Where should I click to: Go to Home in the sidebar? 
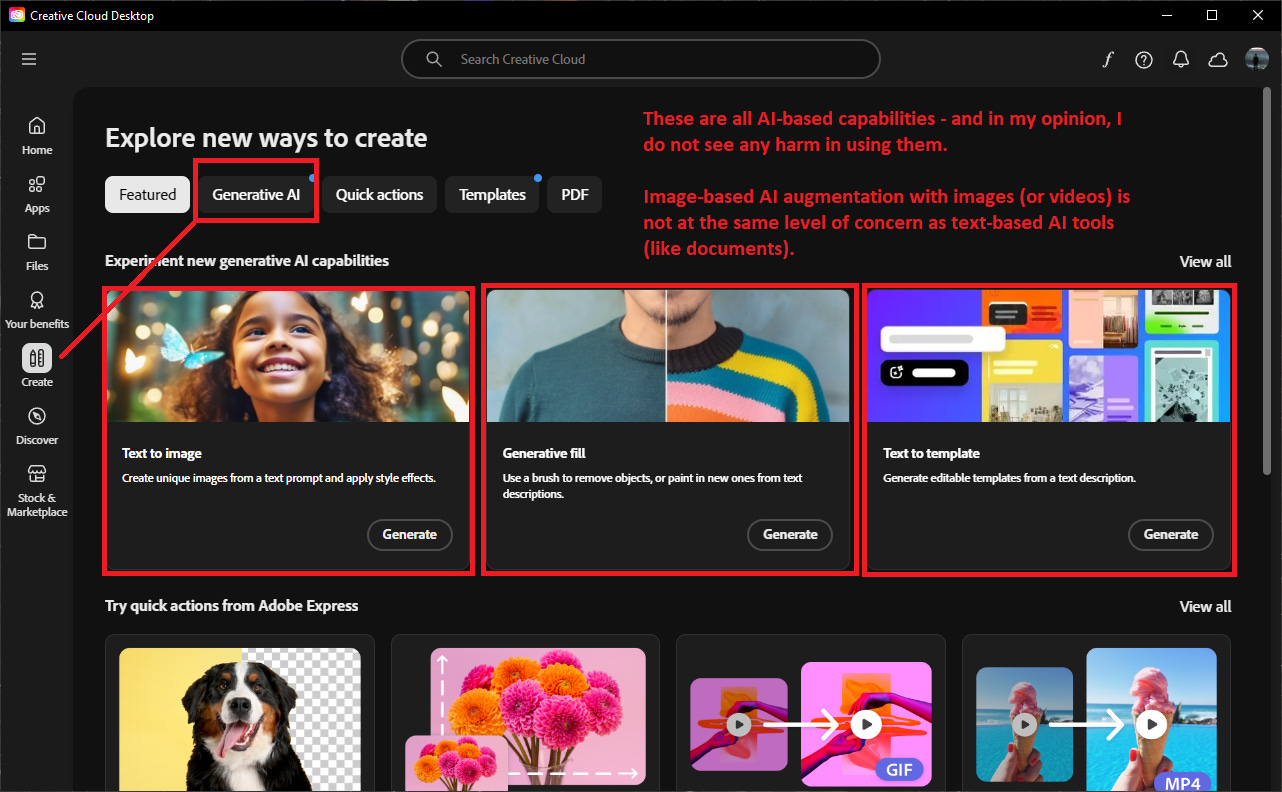[37, 135]
